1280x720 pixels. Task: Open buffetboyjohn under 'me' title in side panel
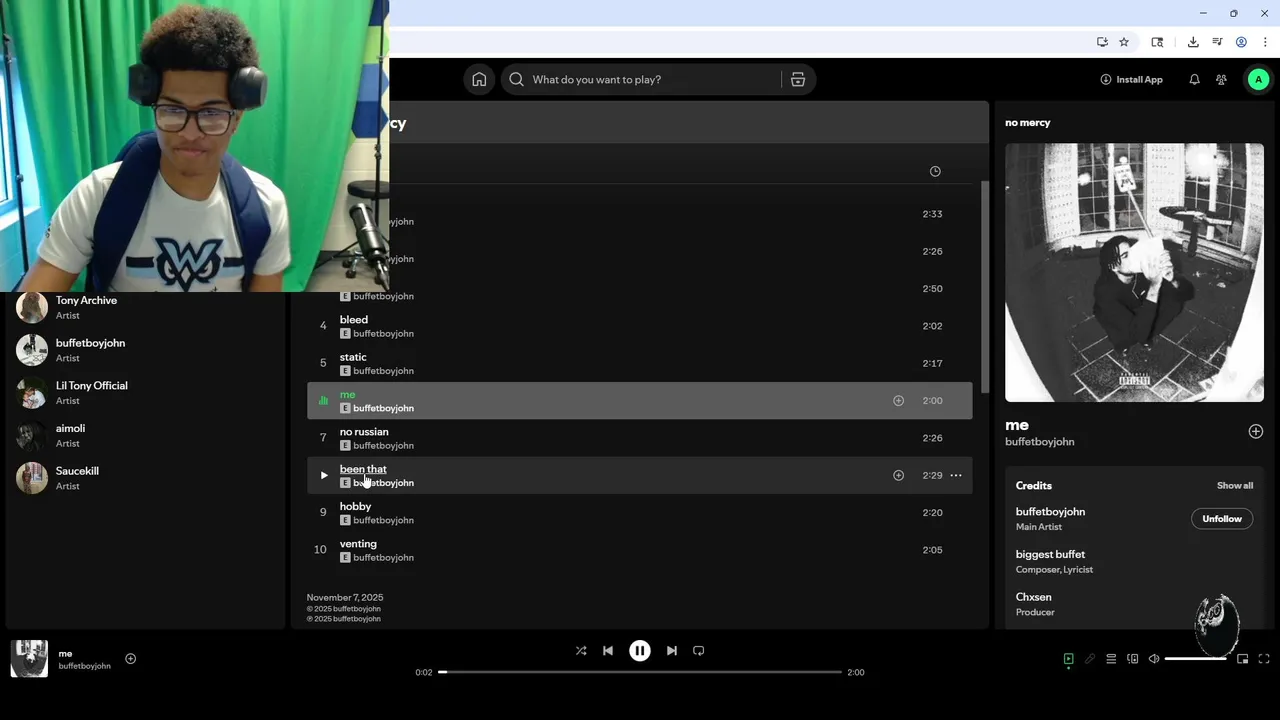[x=1039, y=442]
